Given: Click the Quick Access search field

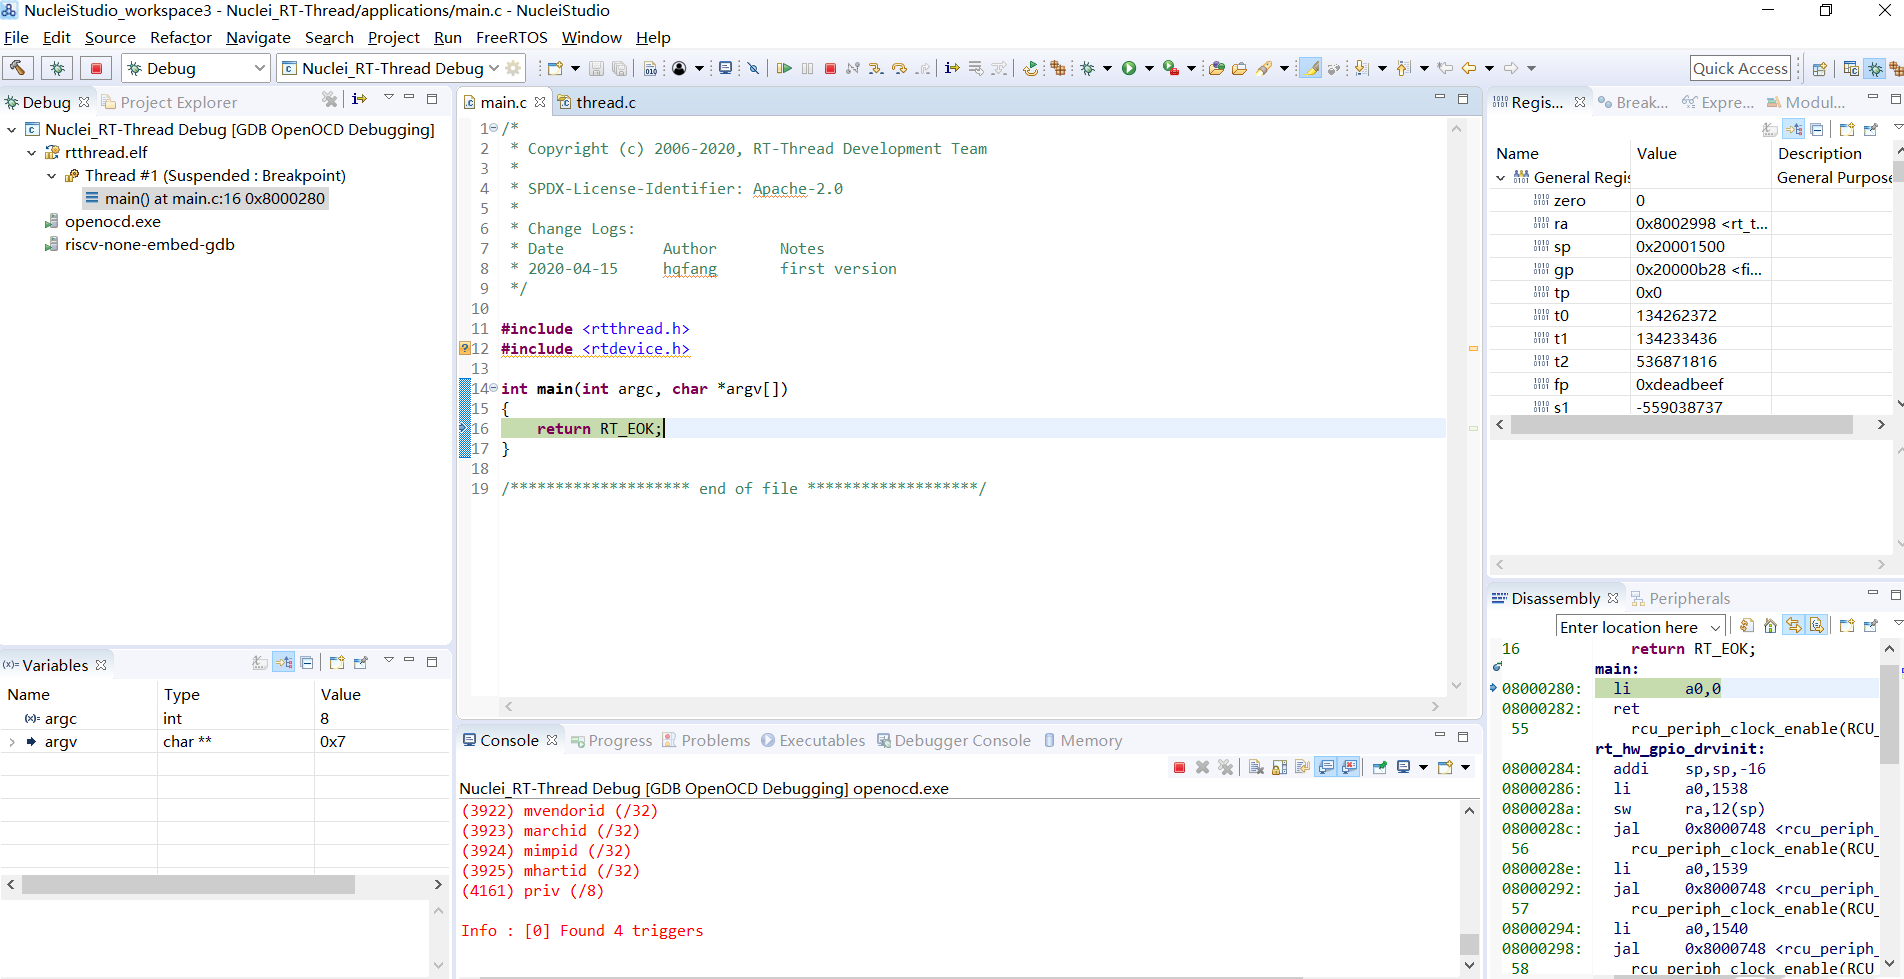Looking at the screenshot, I should point(1739,68).
